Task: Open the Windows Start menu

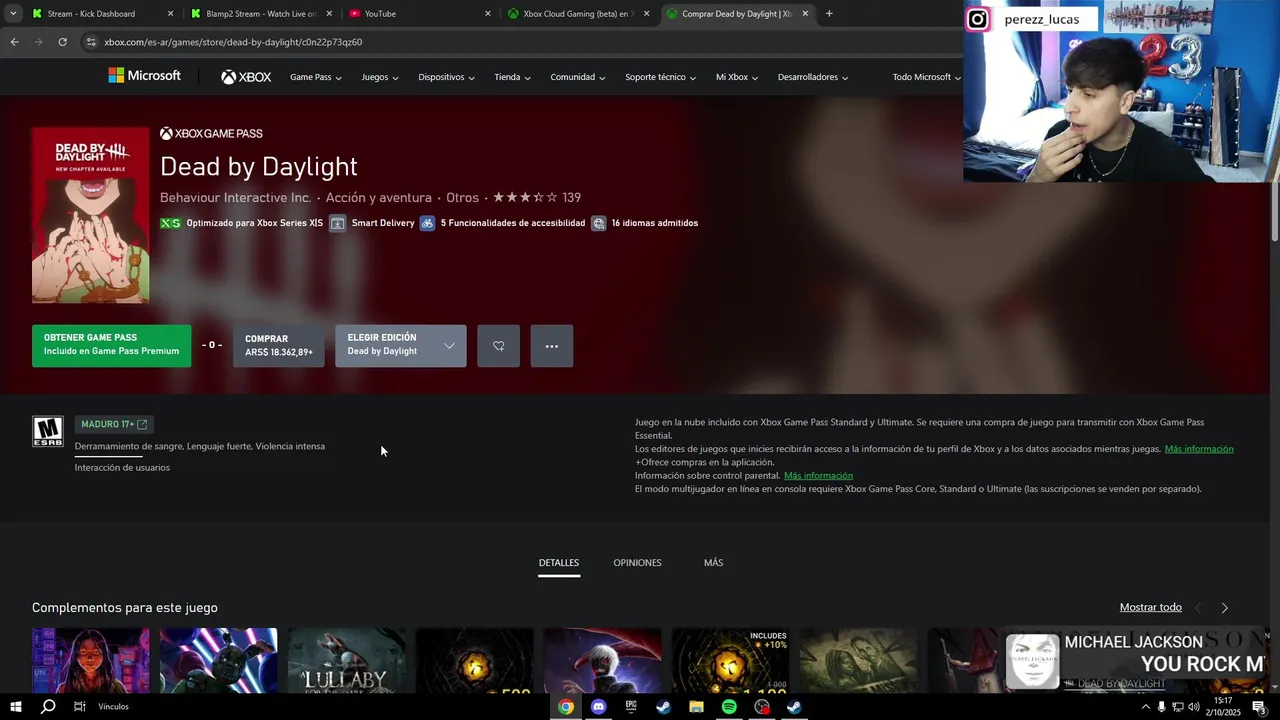Action: click(x=15, y=707)
